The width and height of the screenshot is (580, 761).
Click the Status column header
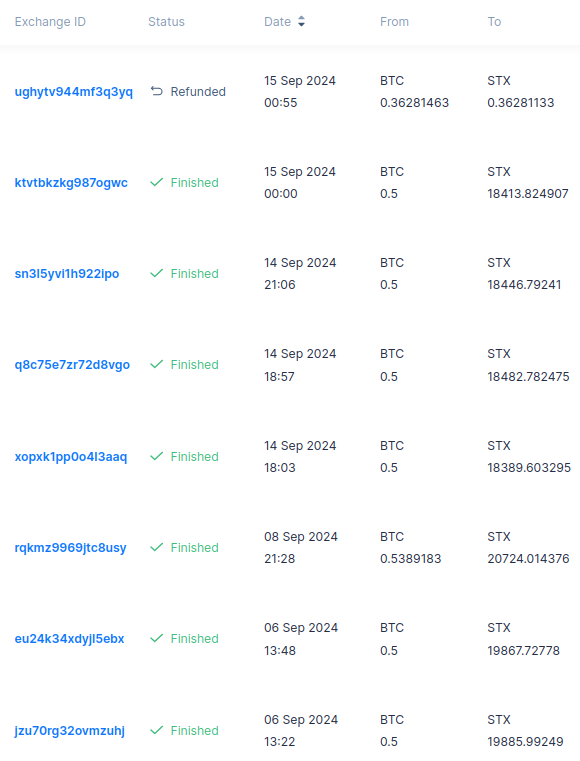(x=166, y=22)
